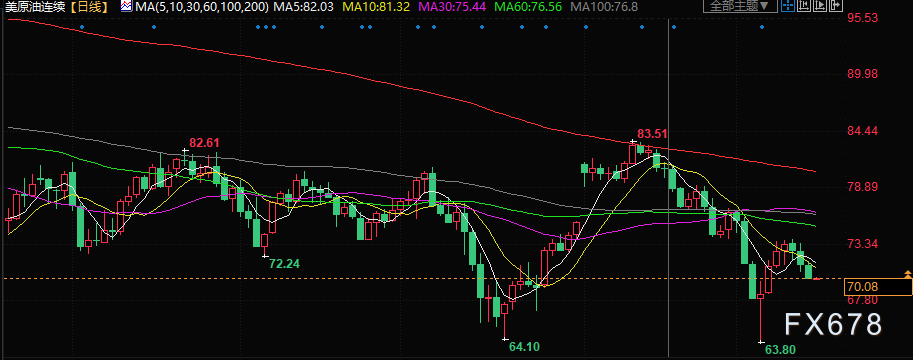Open MA(5,10,30,60,100,200) parameter settings
The width and height of the screenshot is (913, 360).
(x=201, y=7)
